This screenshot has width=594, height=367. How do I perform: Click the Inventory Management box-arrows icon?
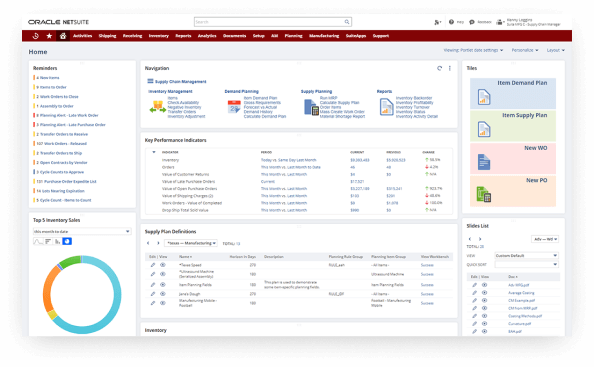158,107
